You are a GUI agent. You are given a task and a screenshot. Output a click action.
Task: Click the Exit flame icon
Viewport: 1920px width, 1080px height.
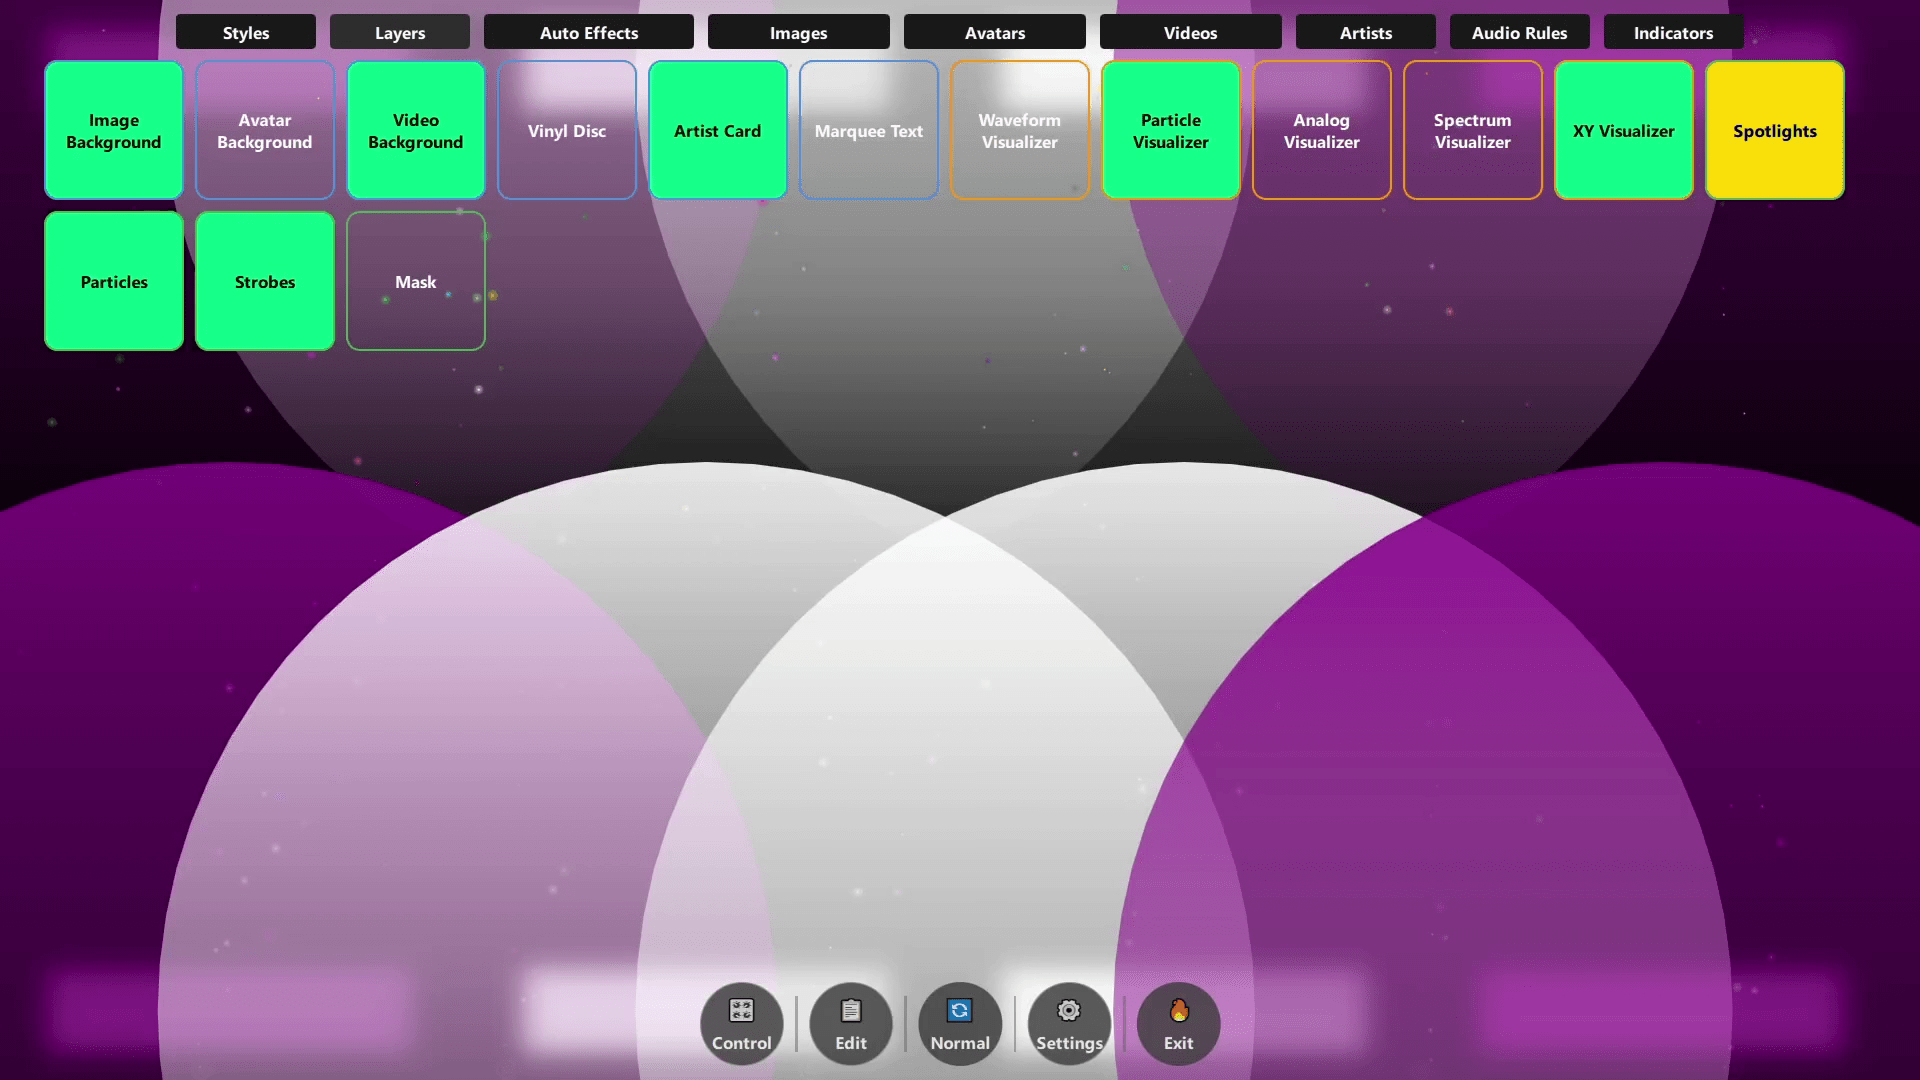[1178, 1011]
